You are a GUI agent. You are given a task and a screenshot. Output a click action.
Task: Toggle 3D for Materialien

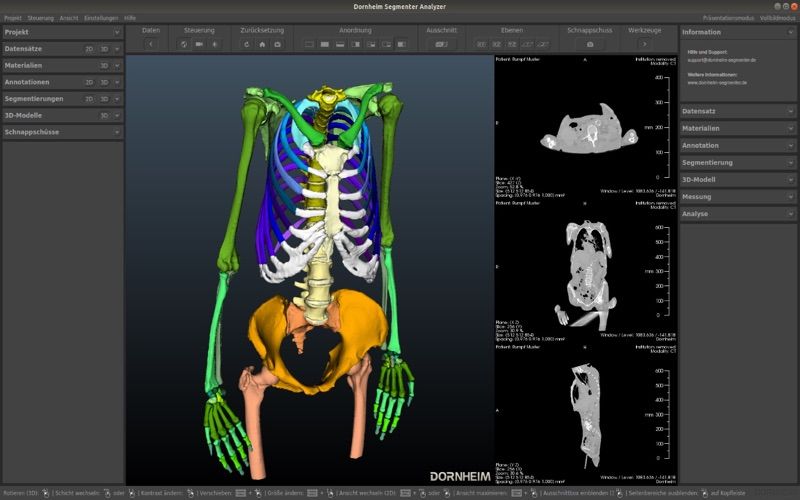click(104, 66)
